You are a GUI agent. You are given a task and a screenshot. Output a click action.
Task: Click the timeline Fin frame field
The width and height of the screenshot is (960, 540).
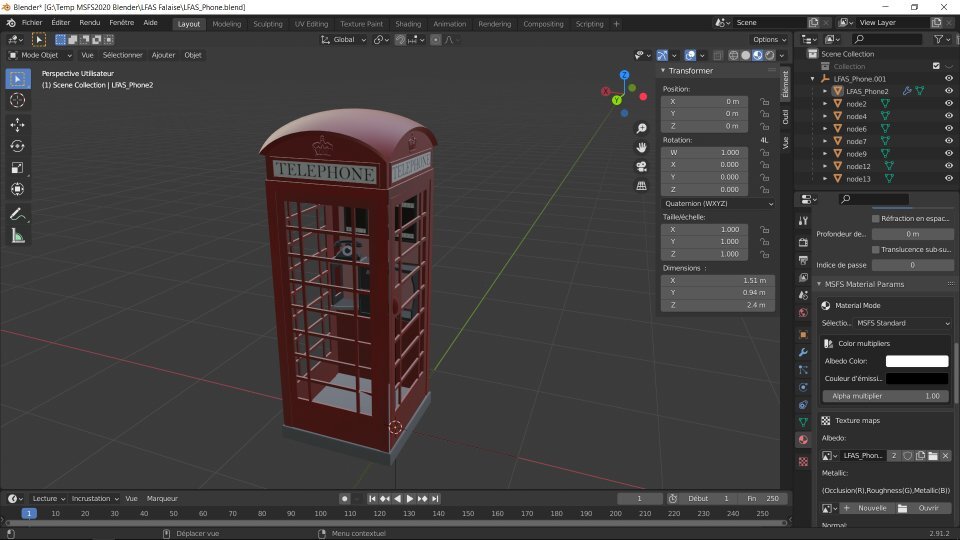point(763,498)
